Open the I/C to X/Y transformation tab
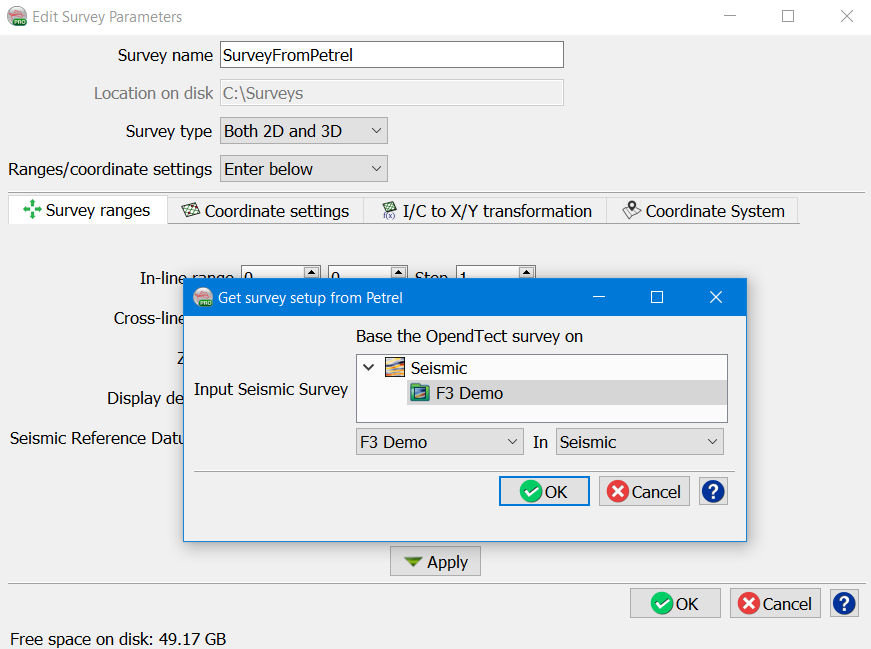 [486, 211]
